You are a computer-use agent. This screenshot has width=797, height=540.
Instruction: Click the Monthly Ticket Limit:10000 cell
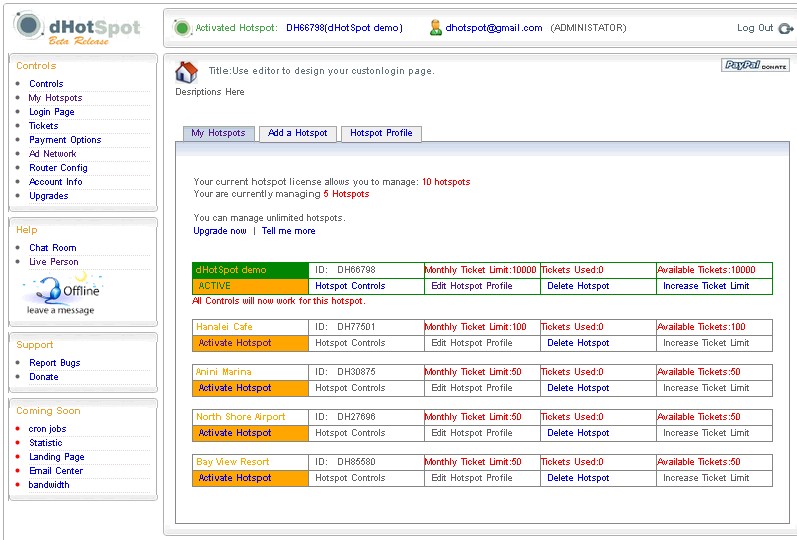(481, 270)
